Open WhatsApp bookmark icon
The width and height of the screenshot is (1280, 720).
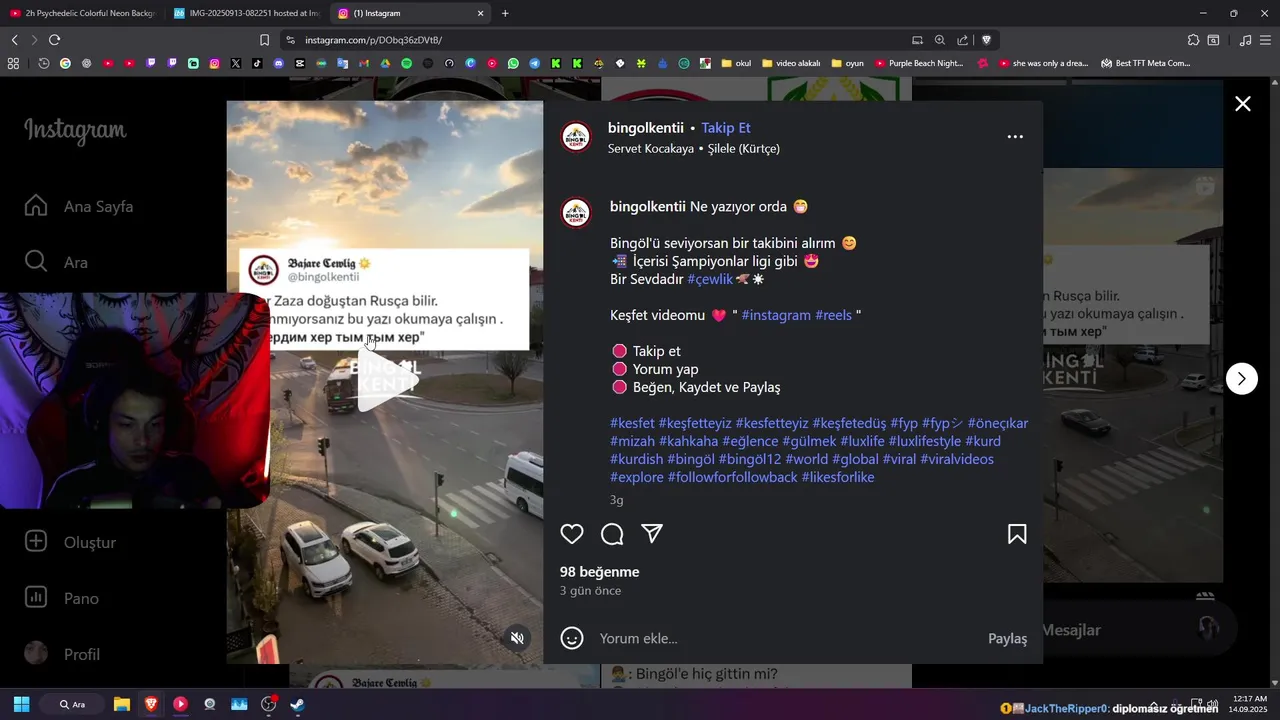point(513,63)
